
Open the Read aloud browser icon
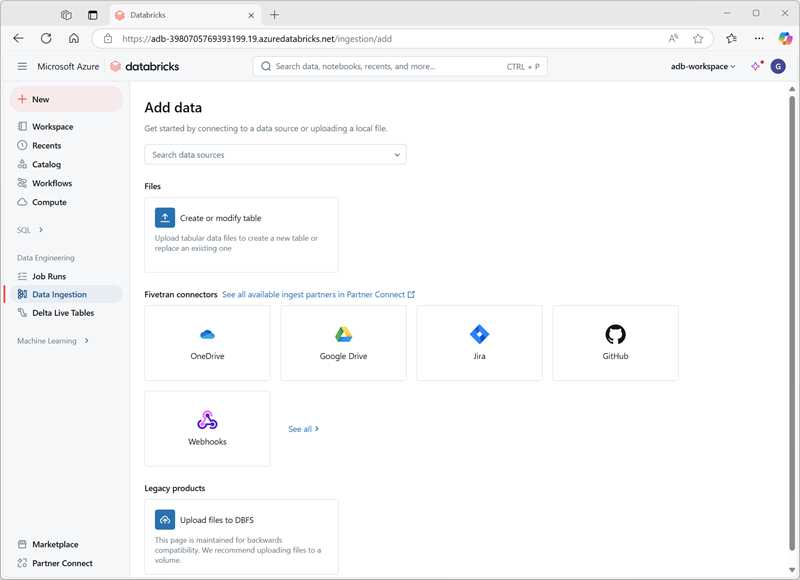[673, 38]
